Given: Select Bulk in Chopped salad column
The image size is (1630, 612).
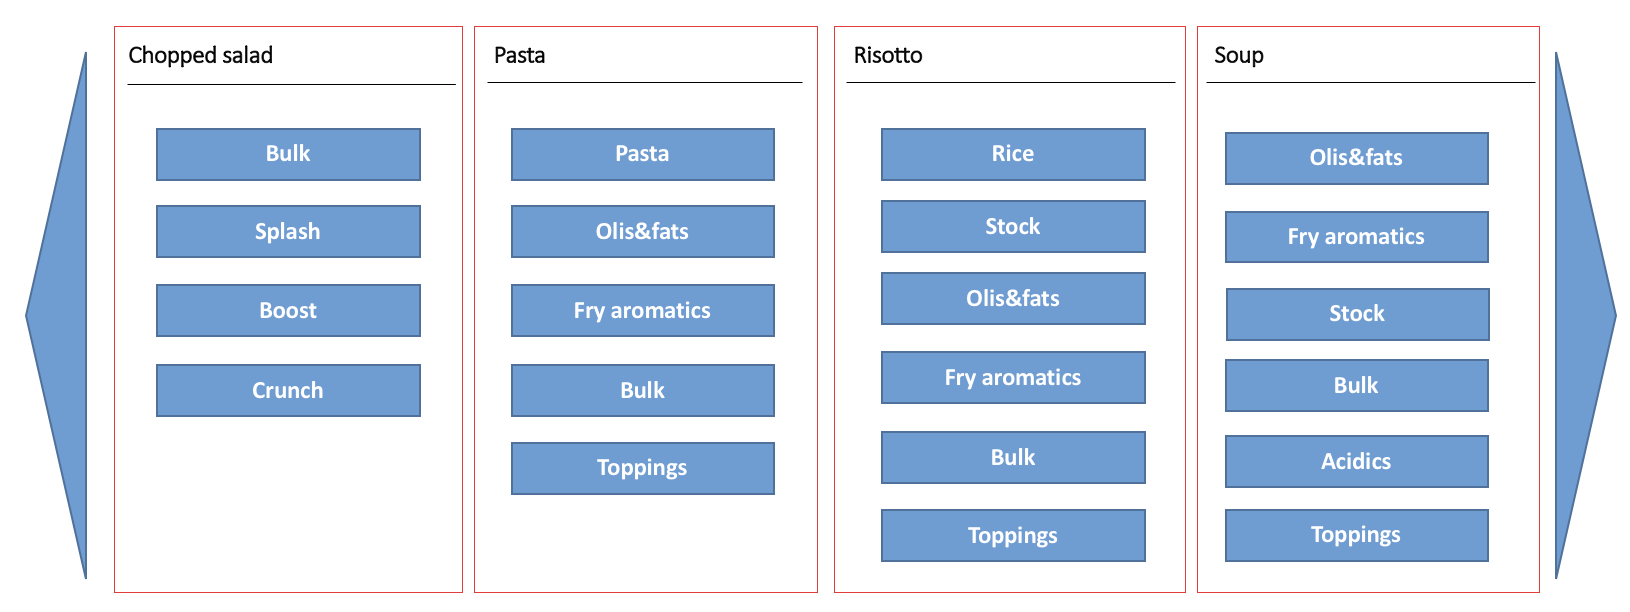Looking at the screenshot, I should coord(288,154).
